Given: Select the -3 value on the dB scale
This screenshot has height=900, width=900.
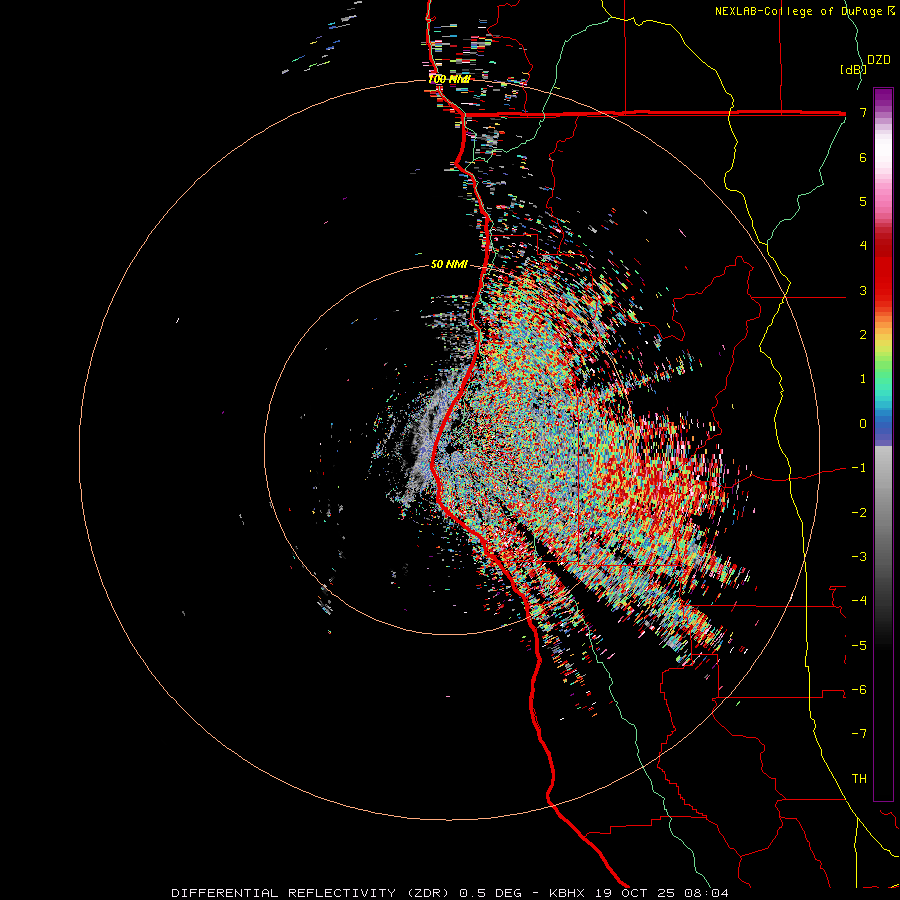Looking at the screenshot, I should tap(859, 557).
